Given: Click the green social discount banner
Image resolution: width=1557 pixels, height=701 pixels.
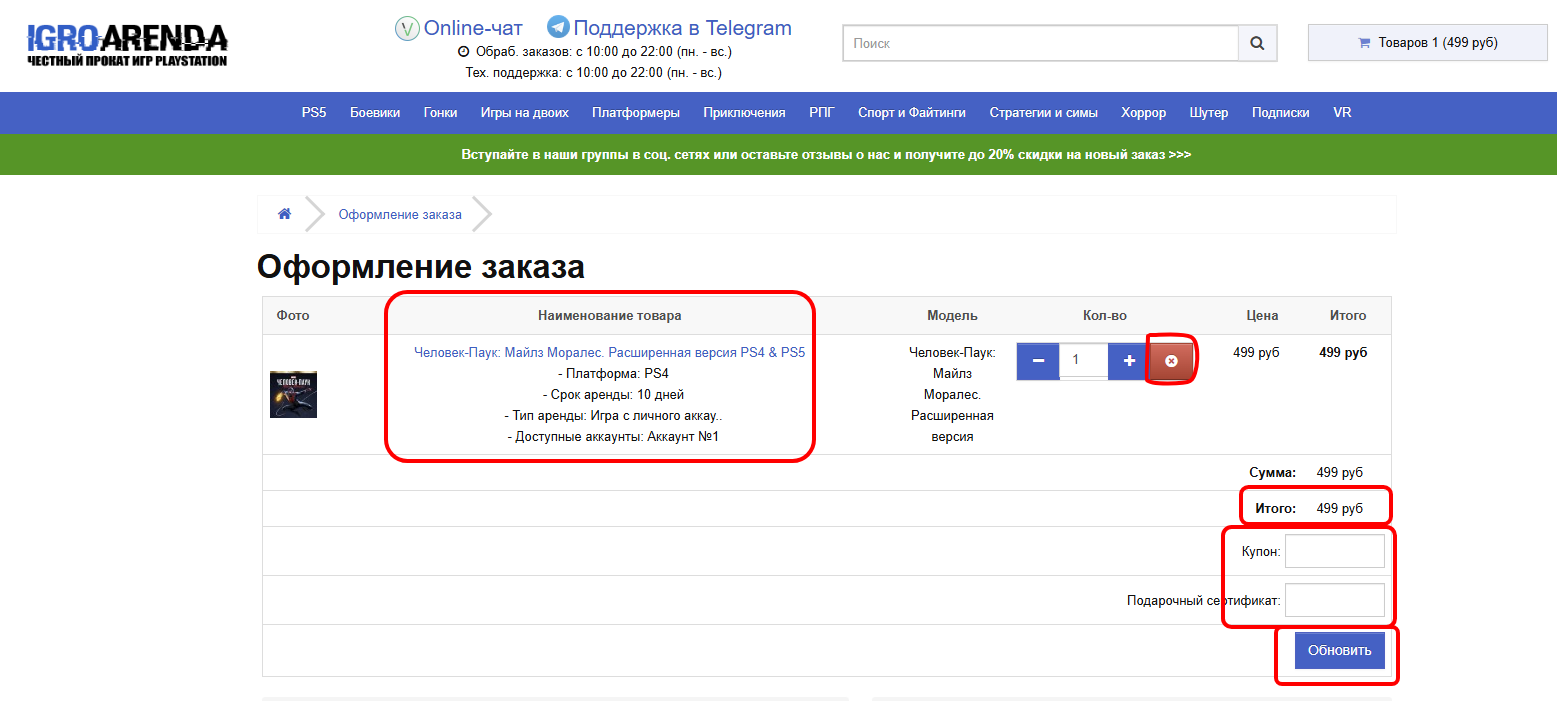Looking at the screenshot, I should coord(826,155).
